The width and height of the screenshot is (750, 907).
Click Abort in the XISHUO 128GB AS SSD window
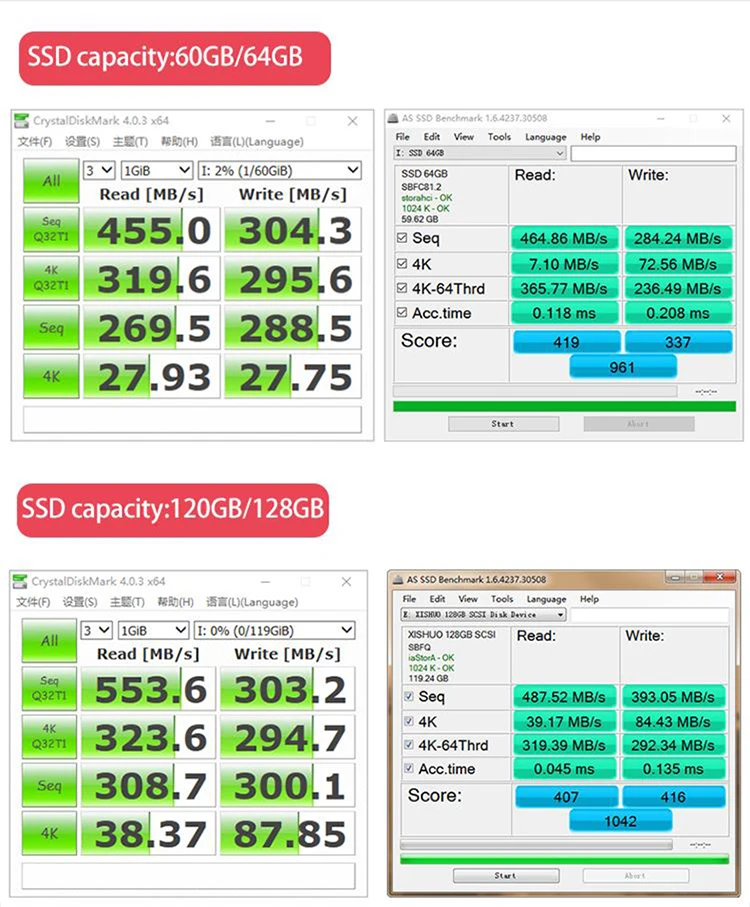634,875
